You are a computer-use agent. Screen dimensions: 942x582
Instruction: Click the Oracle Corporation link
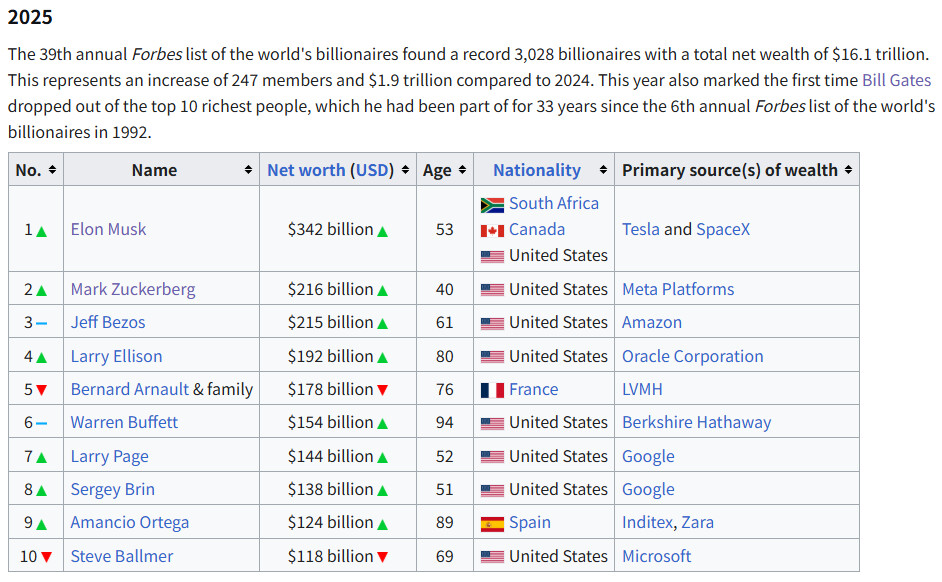[692, 357]
